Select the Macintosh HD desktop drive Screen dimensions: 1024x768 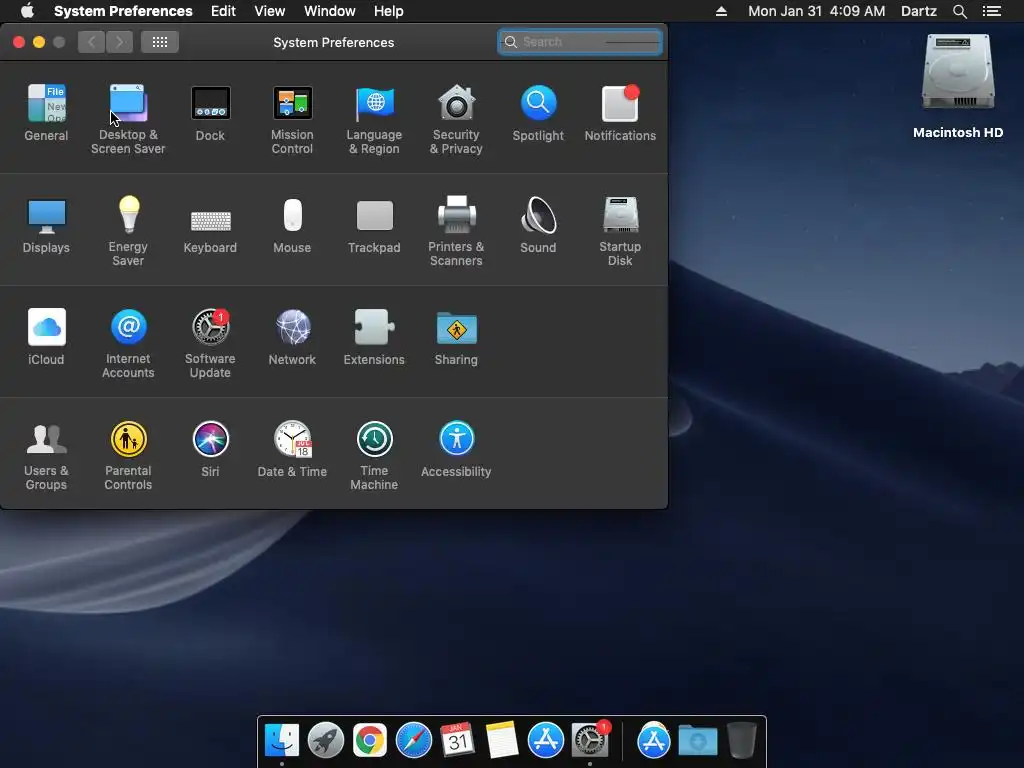958,86
